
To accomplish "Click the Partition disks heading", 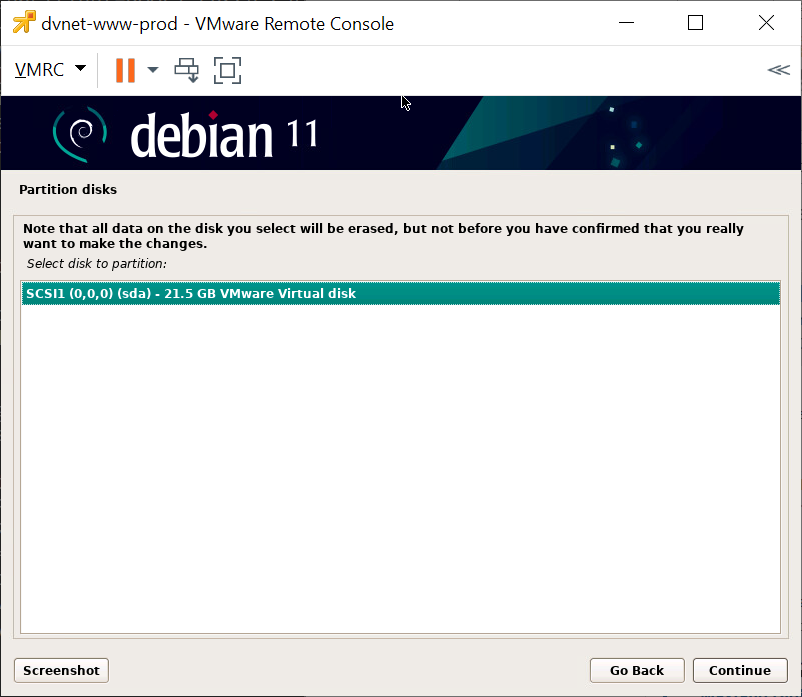I will tap(68, 189).
